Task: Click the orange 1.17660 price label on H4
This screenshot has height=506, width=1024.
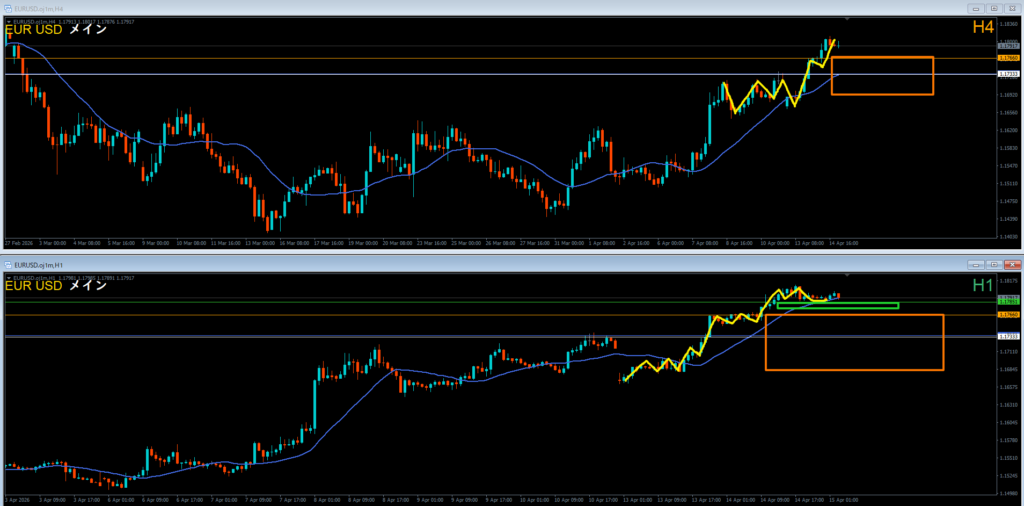Action: [1008, 58]
